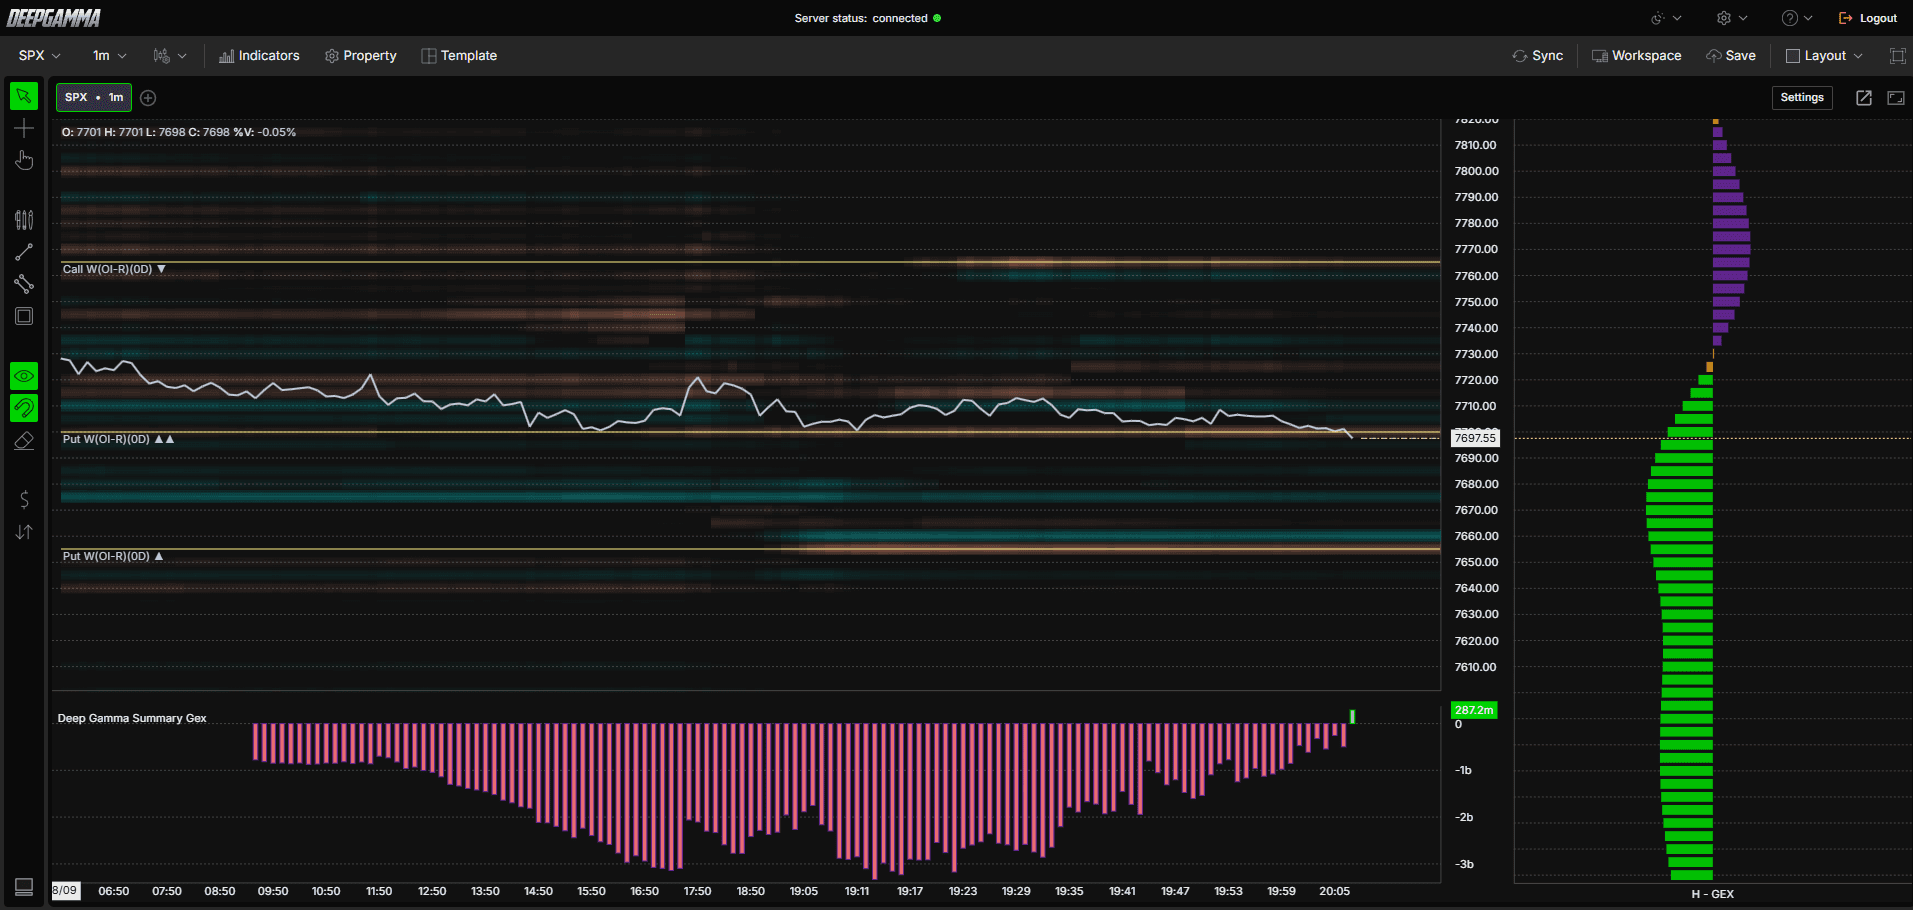Open the global settings gear dropdown
Image resolution: width=1913 pixels, height=910 pixels.
[x=1732, y=18]
